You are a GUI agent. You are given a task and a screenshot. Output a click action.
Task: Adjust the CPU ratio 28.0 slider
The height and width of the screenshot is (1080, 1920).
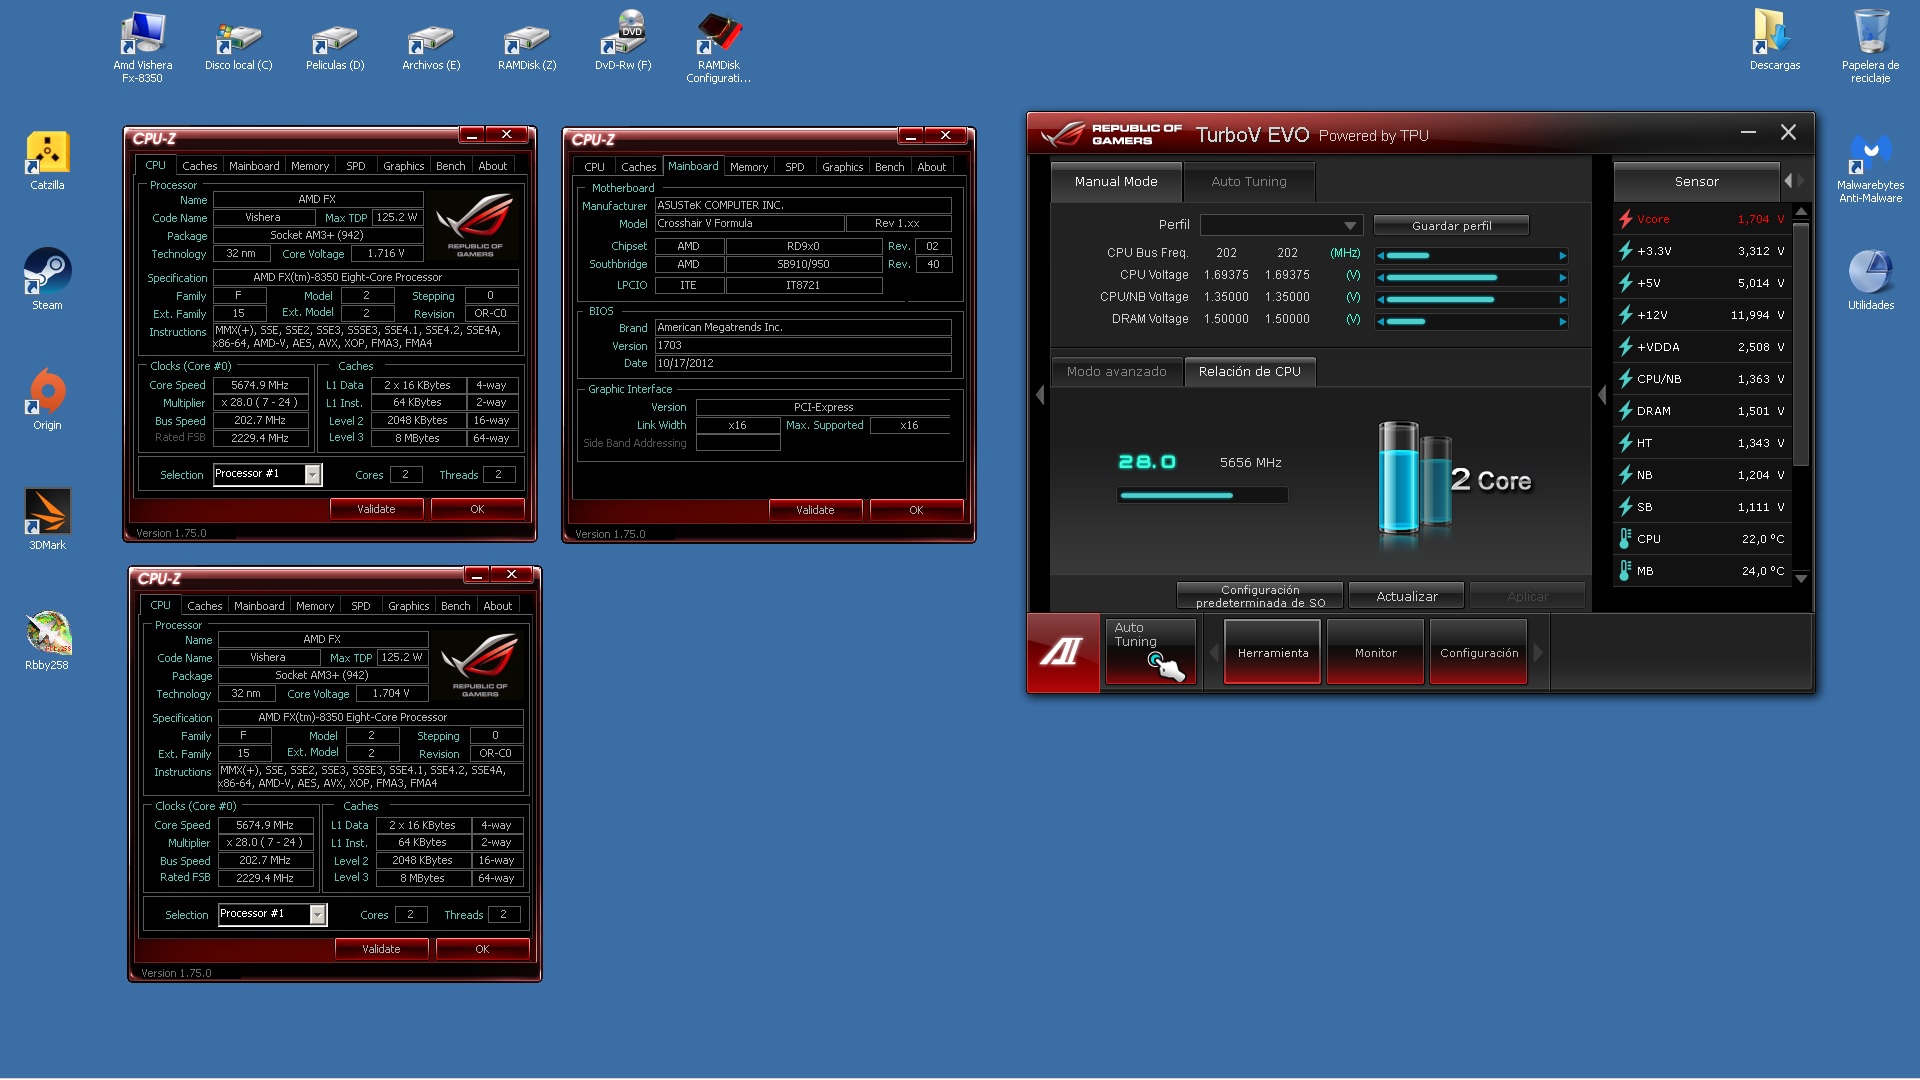click(1202, 495)
